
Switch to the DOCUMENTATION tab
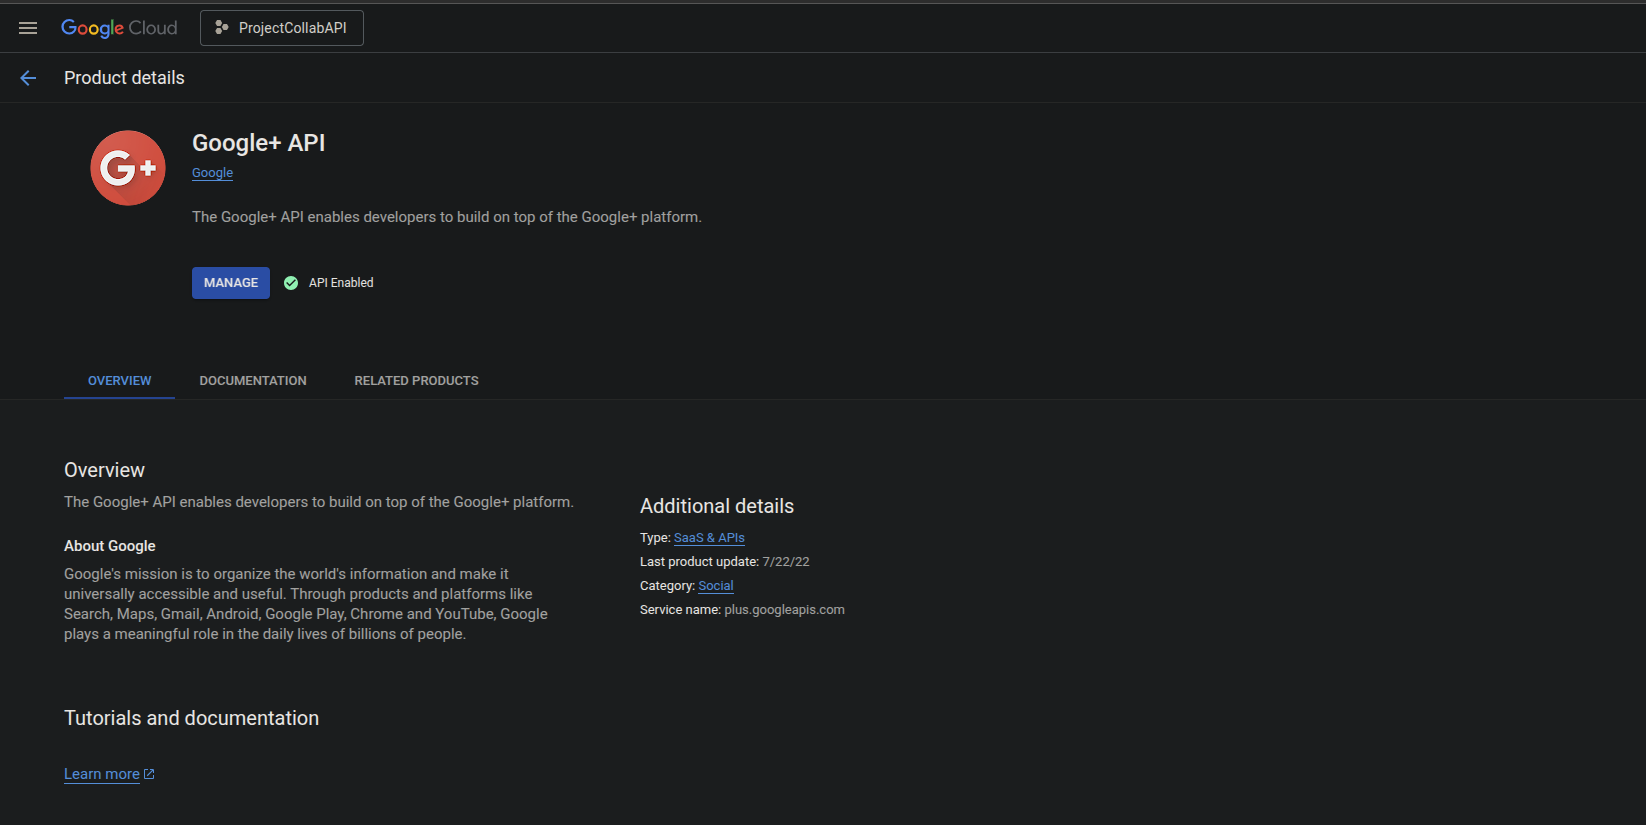pos(253,381)
